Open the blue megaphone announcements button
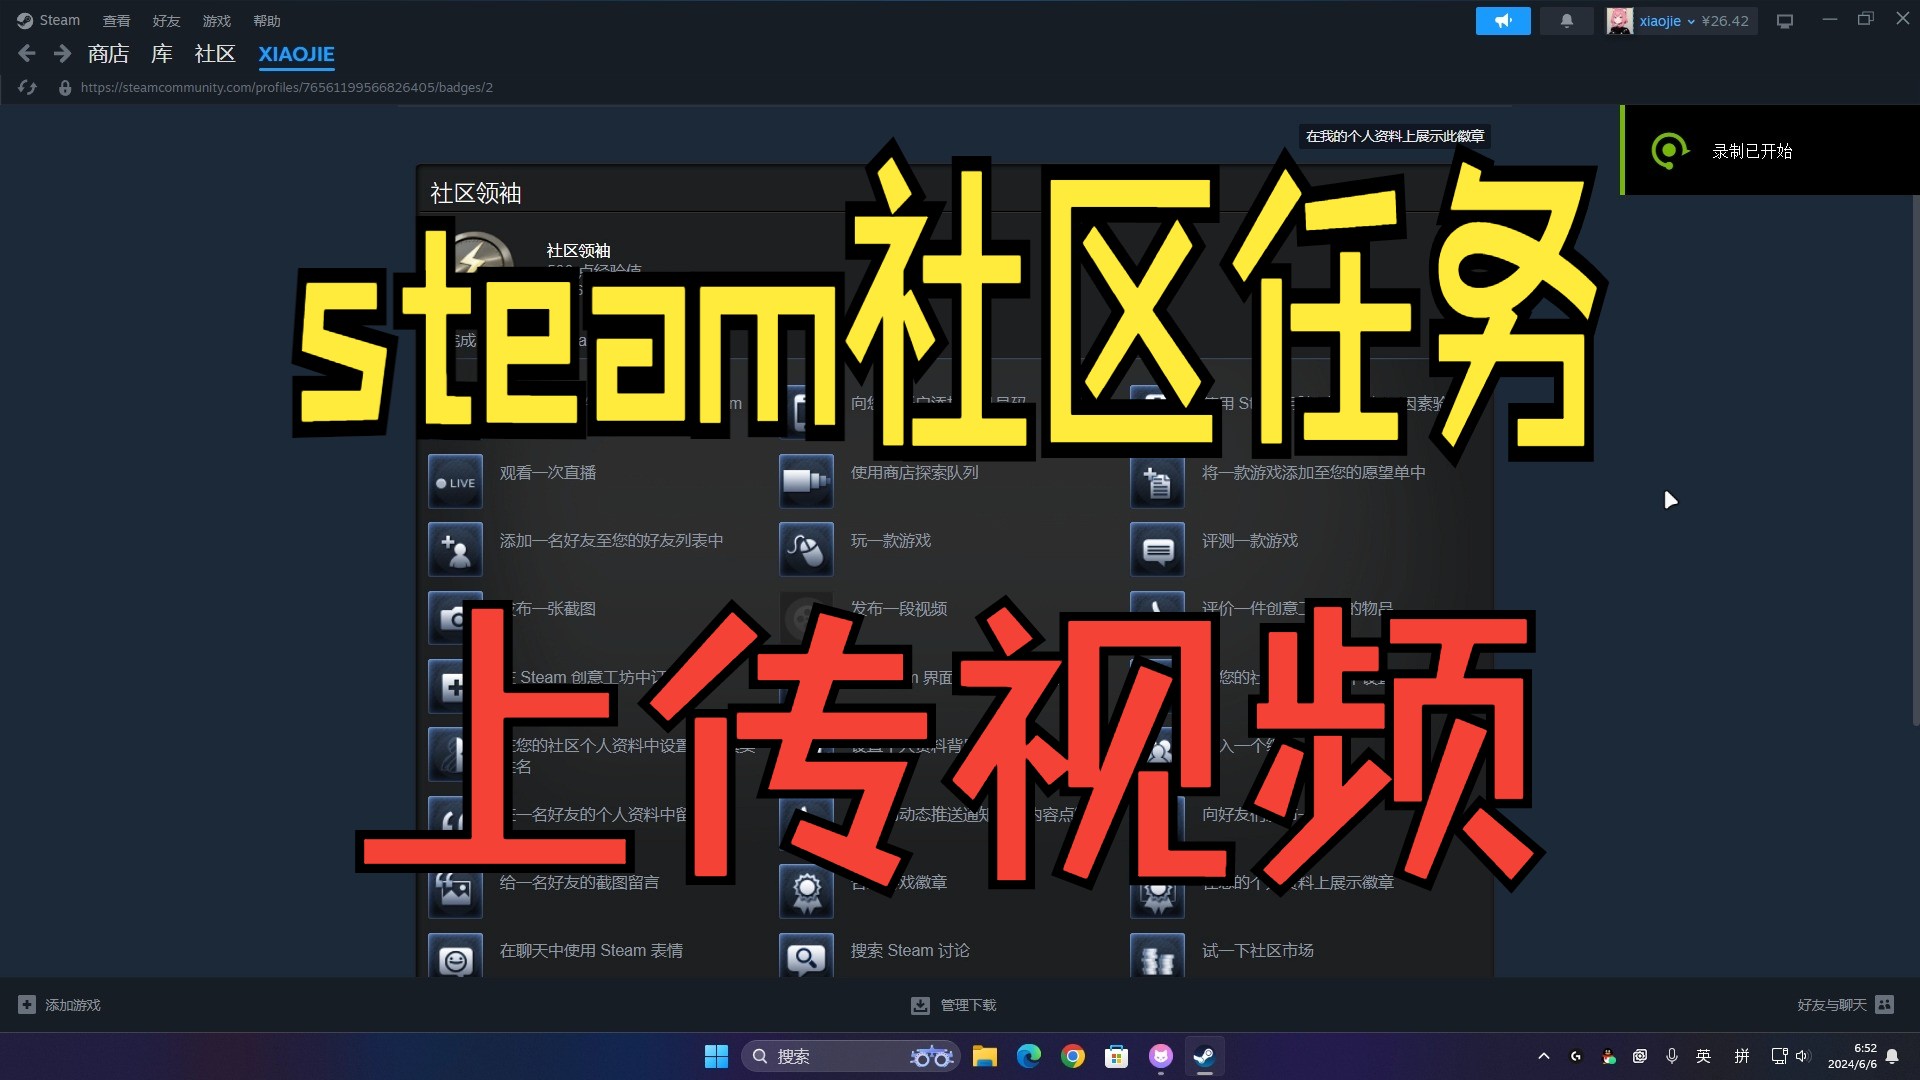 [x=1503, y=21]
